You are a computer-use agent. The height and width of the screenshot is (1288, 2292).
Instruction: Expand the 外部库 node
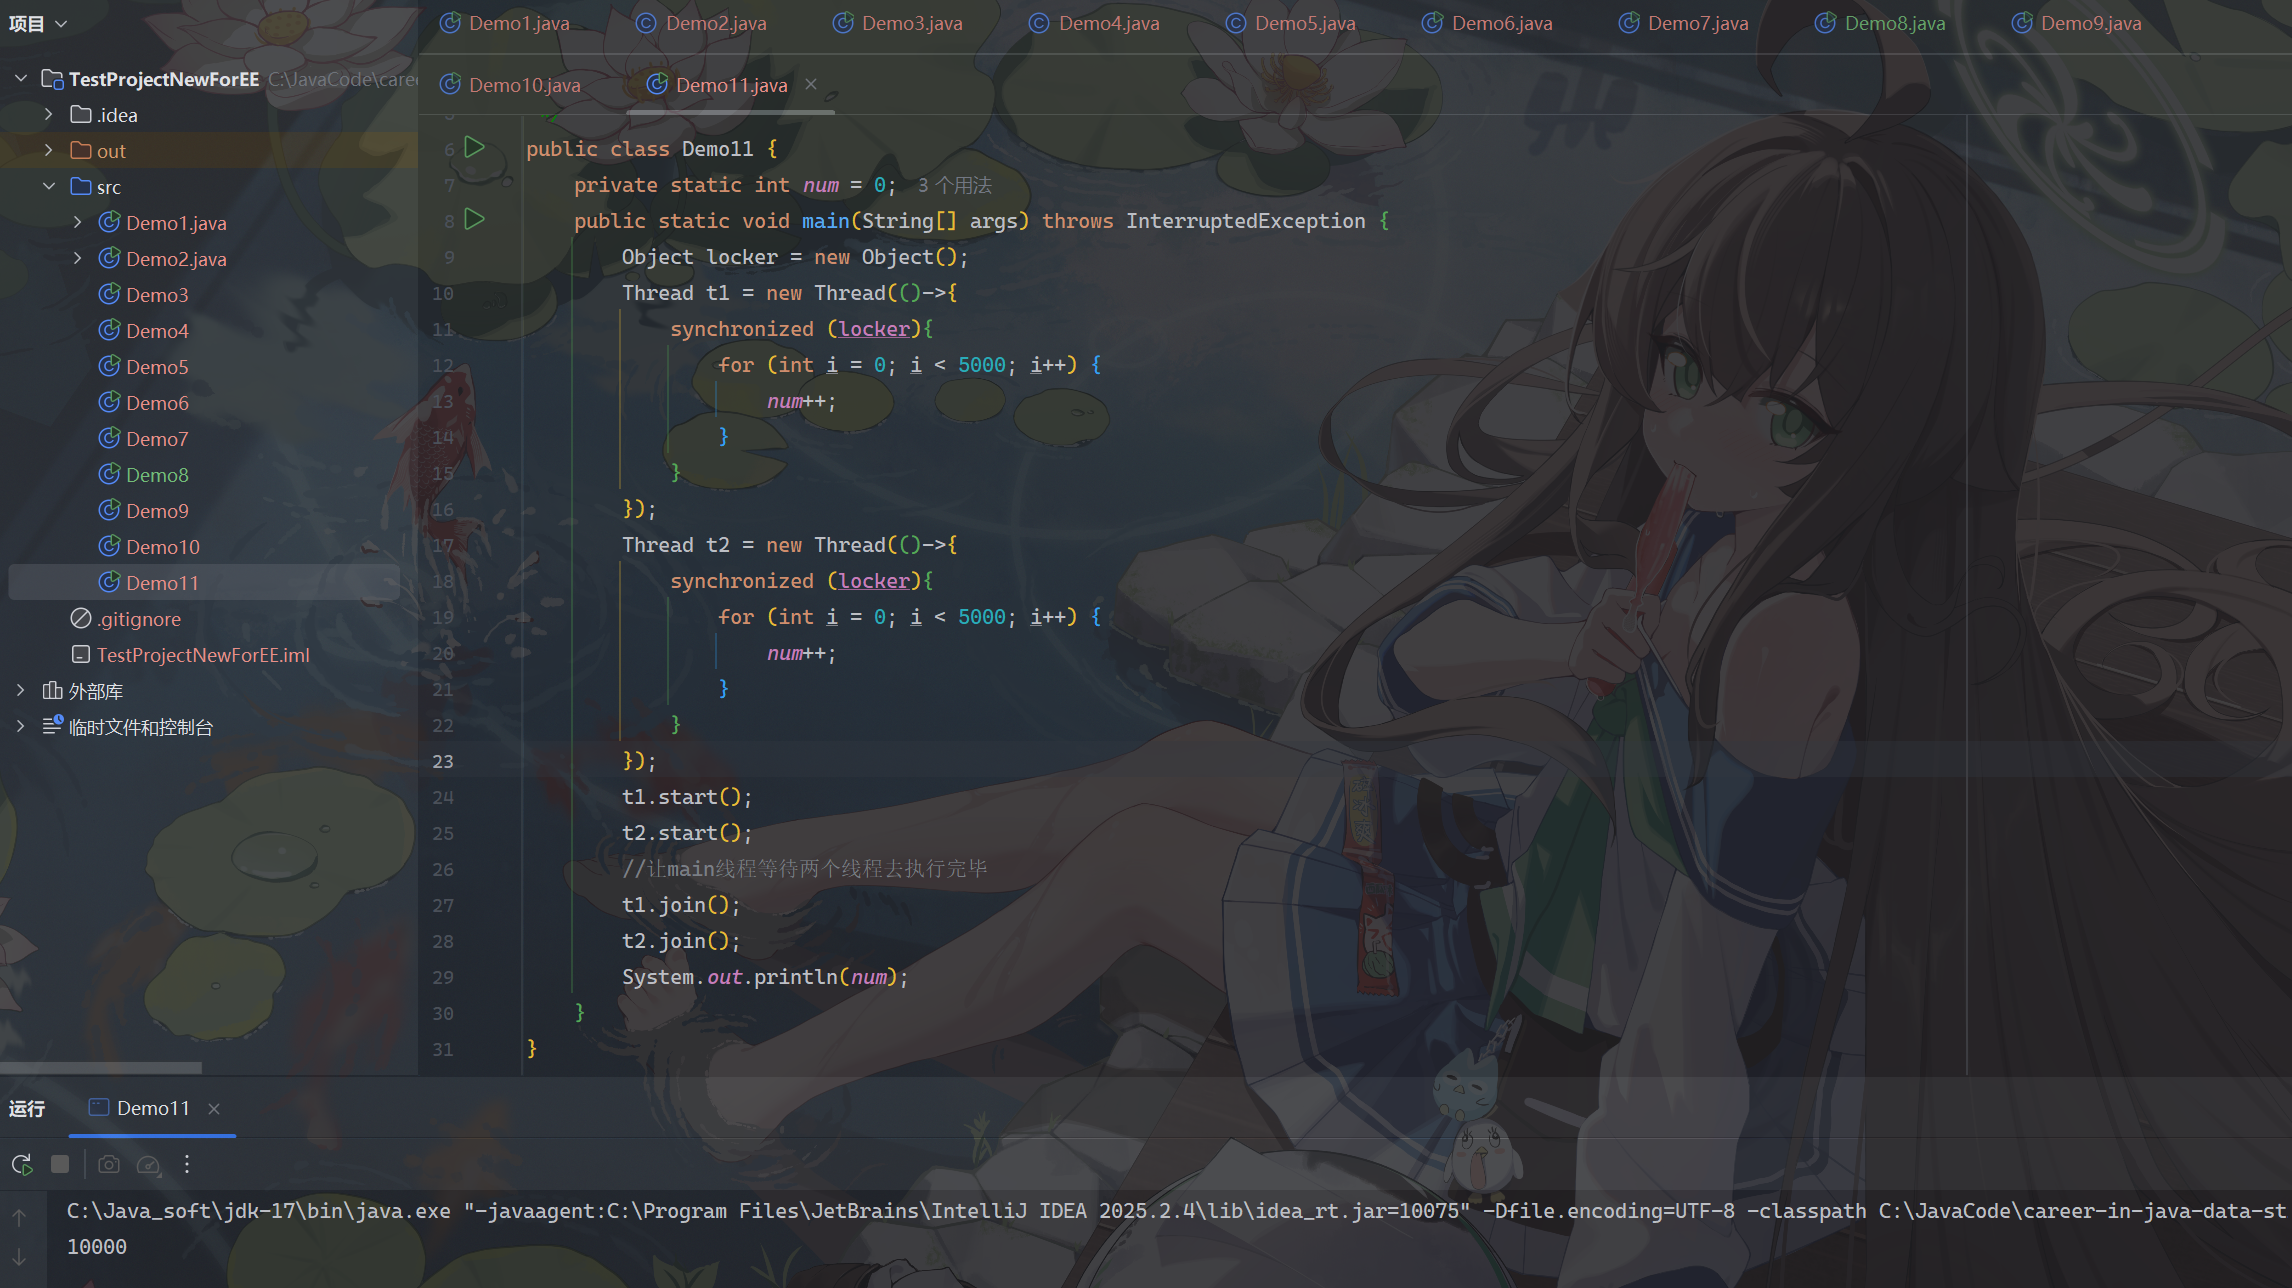pos(20,691)
